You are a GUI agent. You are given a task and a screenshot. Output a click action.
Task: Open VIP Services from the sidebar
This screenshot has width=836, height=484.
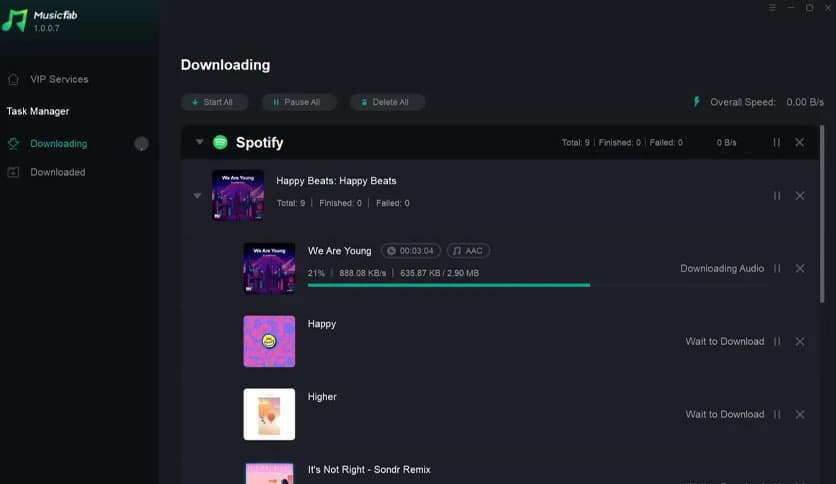pyautogui.click(x=59, y=79)
